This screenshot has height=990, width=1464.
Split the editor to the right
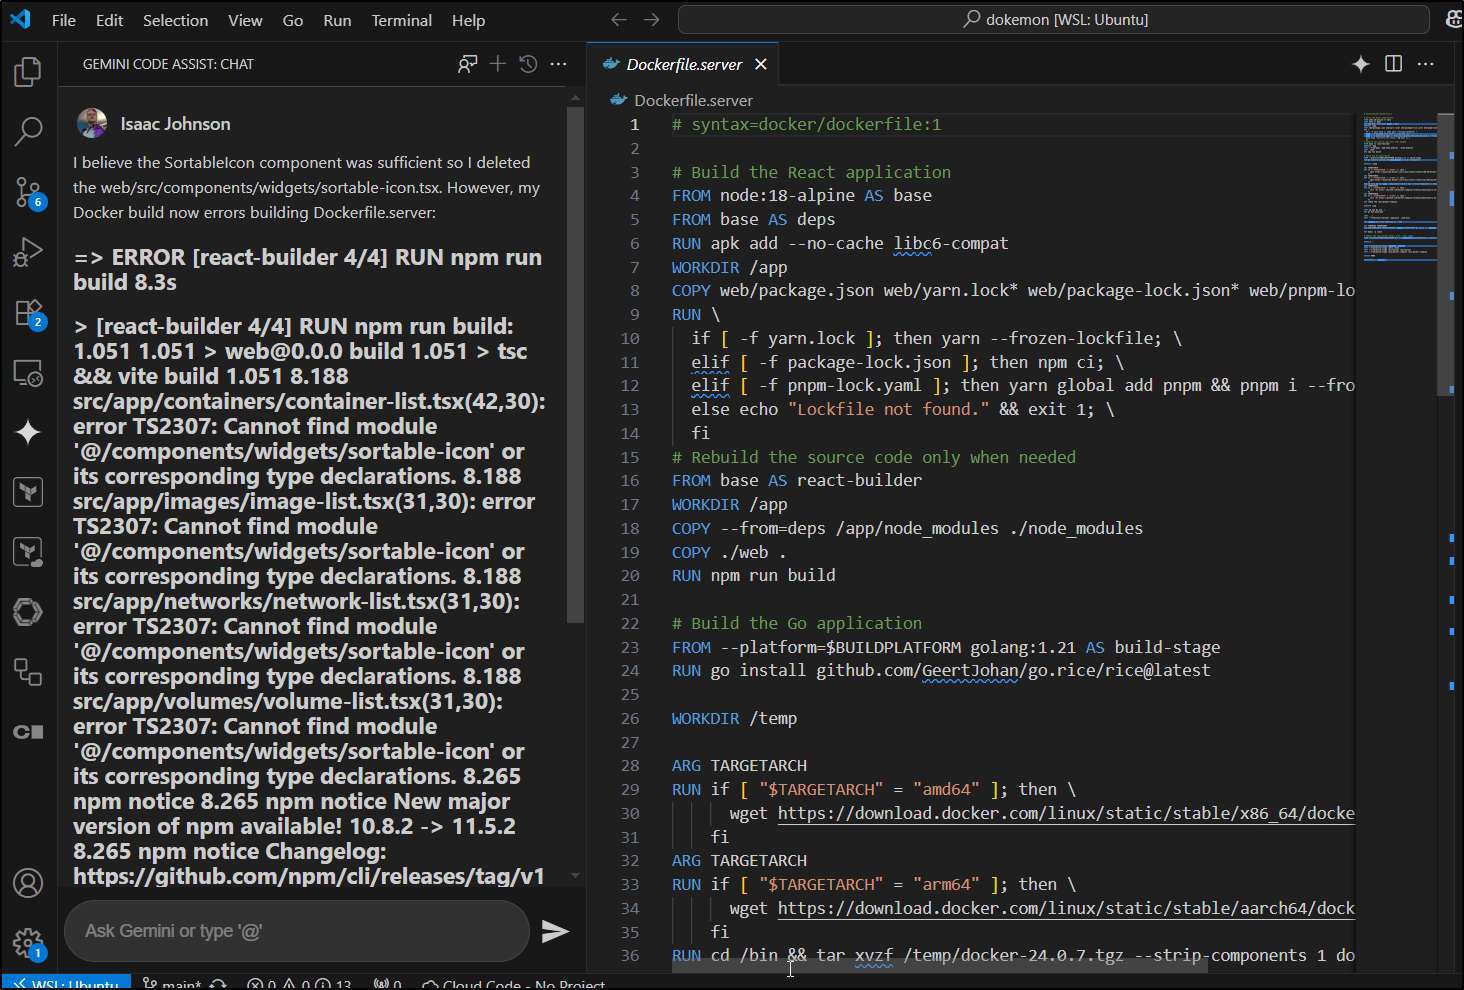coord(1393,64)
